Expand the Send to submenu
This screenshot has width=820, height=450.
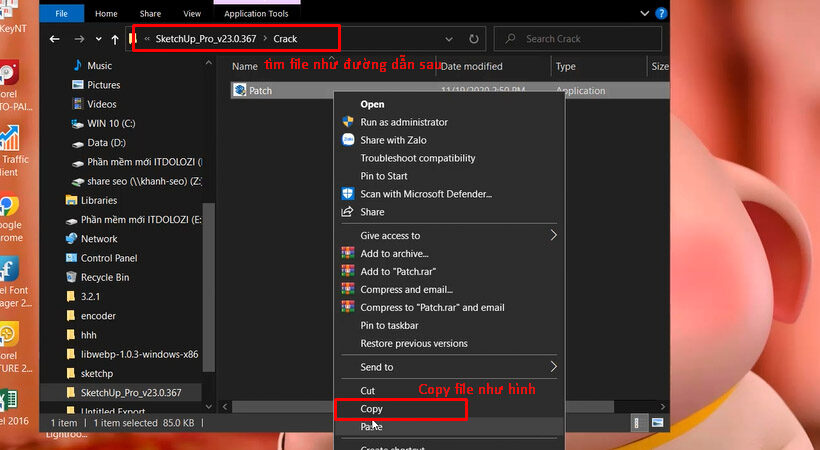point(553,367)
